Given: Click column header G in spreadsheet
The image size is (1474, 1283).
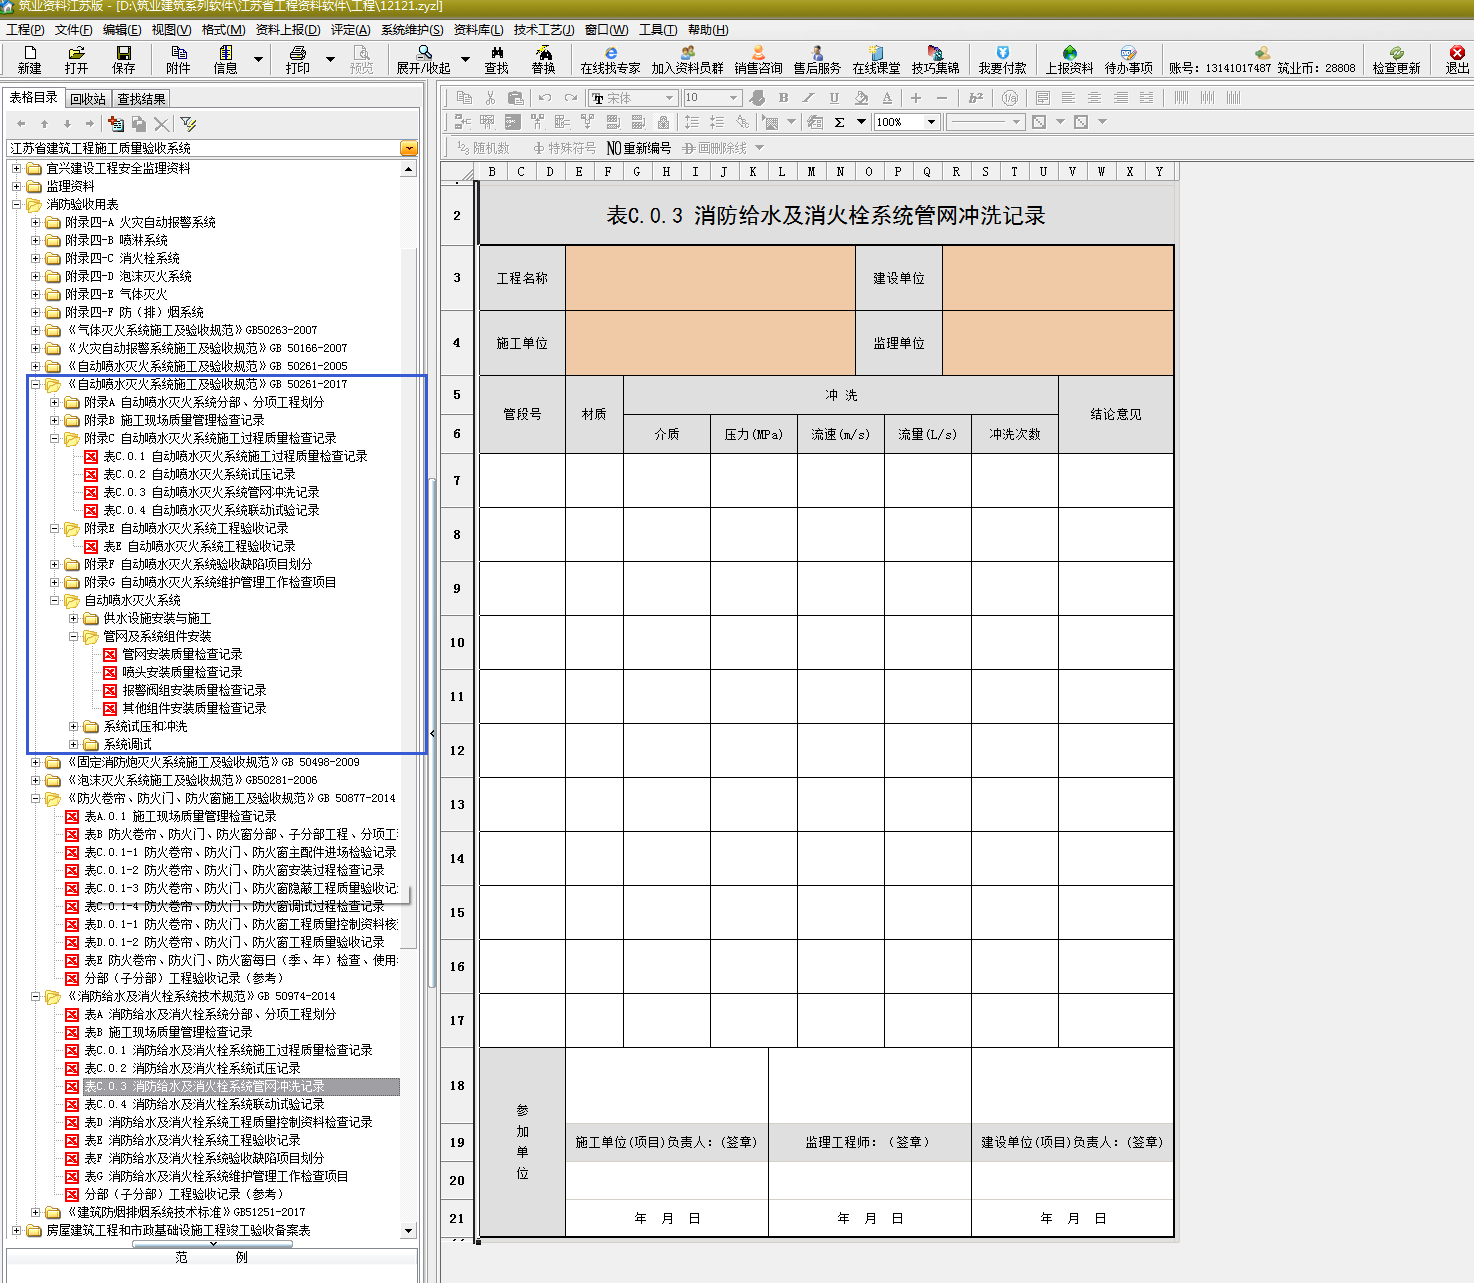Looking at the screenshot, I should pyautogui.click(x=637, y=171).
